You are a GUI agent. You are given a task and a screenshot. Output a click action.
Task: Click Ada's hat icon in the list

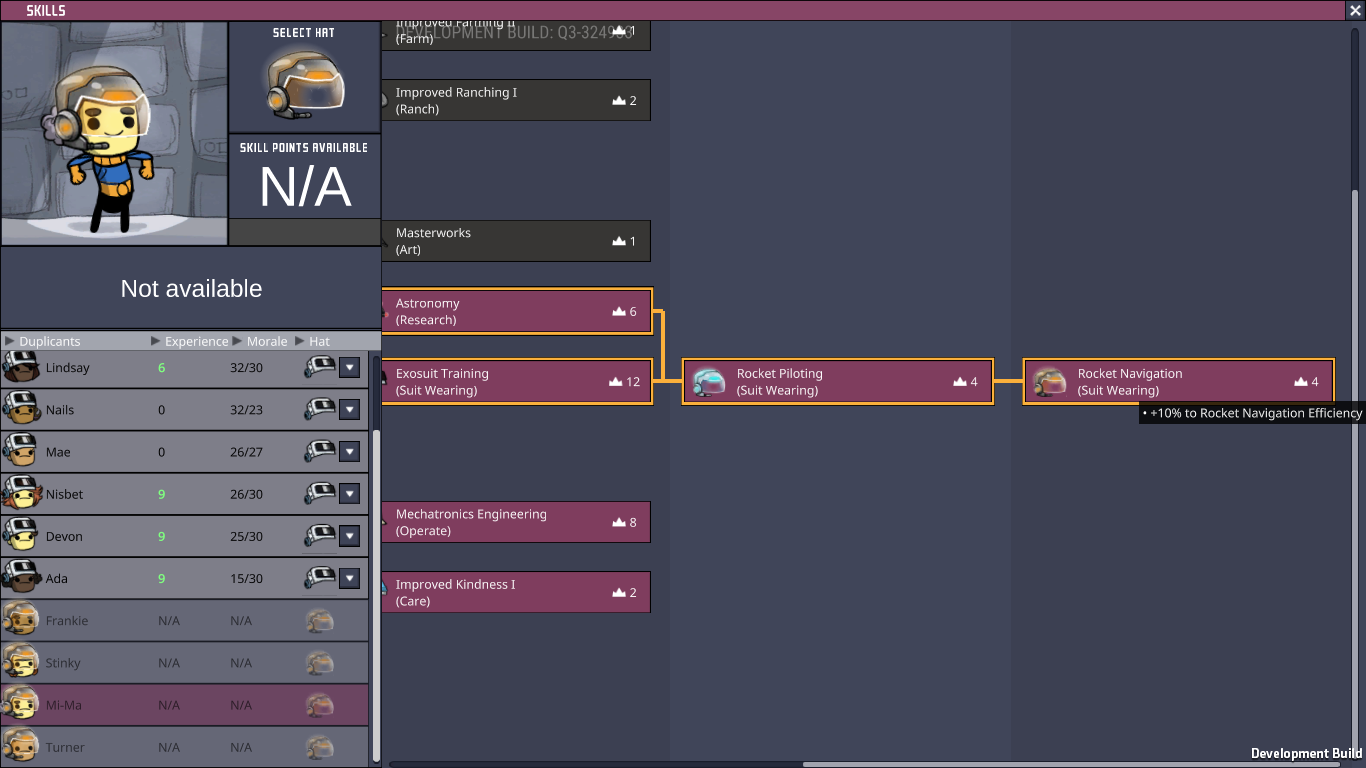[x=319, y=578]
